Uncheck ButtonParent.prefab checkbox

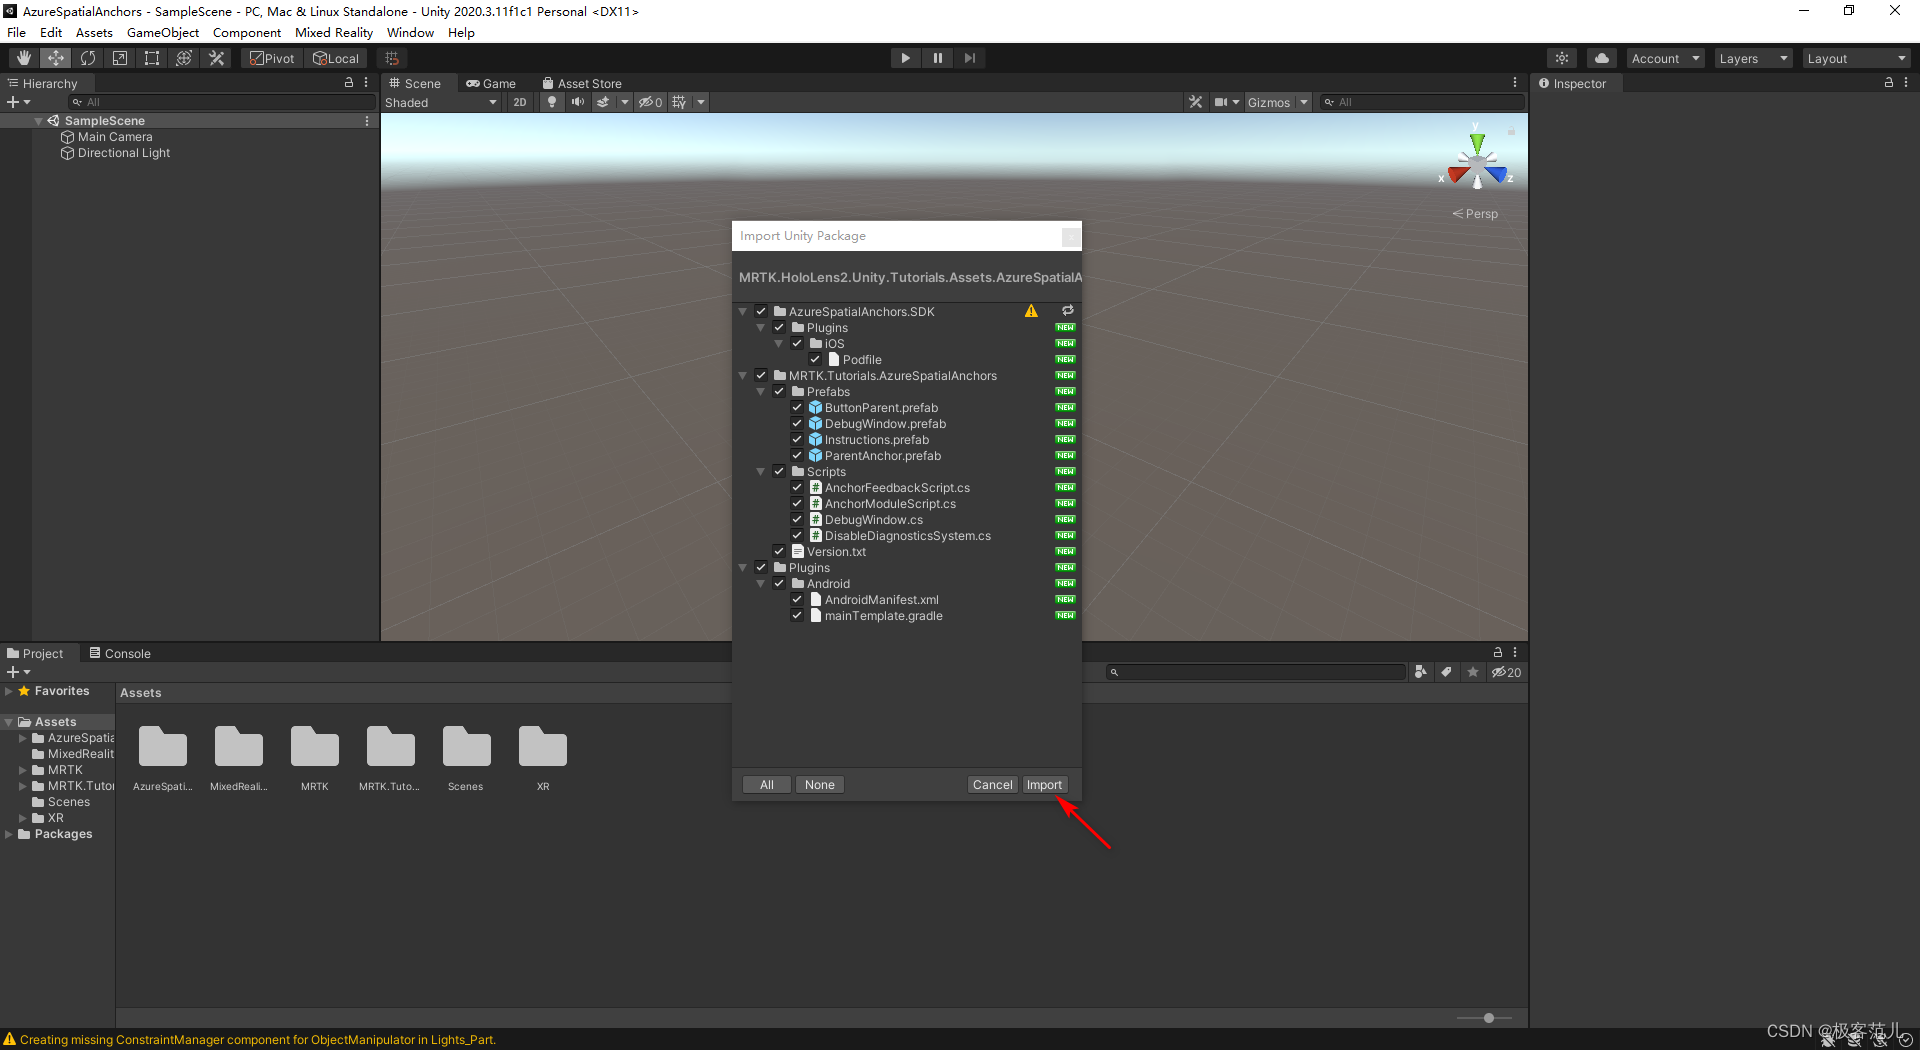click(x=797, y=407)
